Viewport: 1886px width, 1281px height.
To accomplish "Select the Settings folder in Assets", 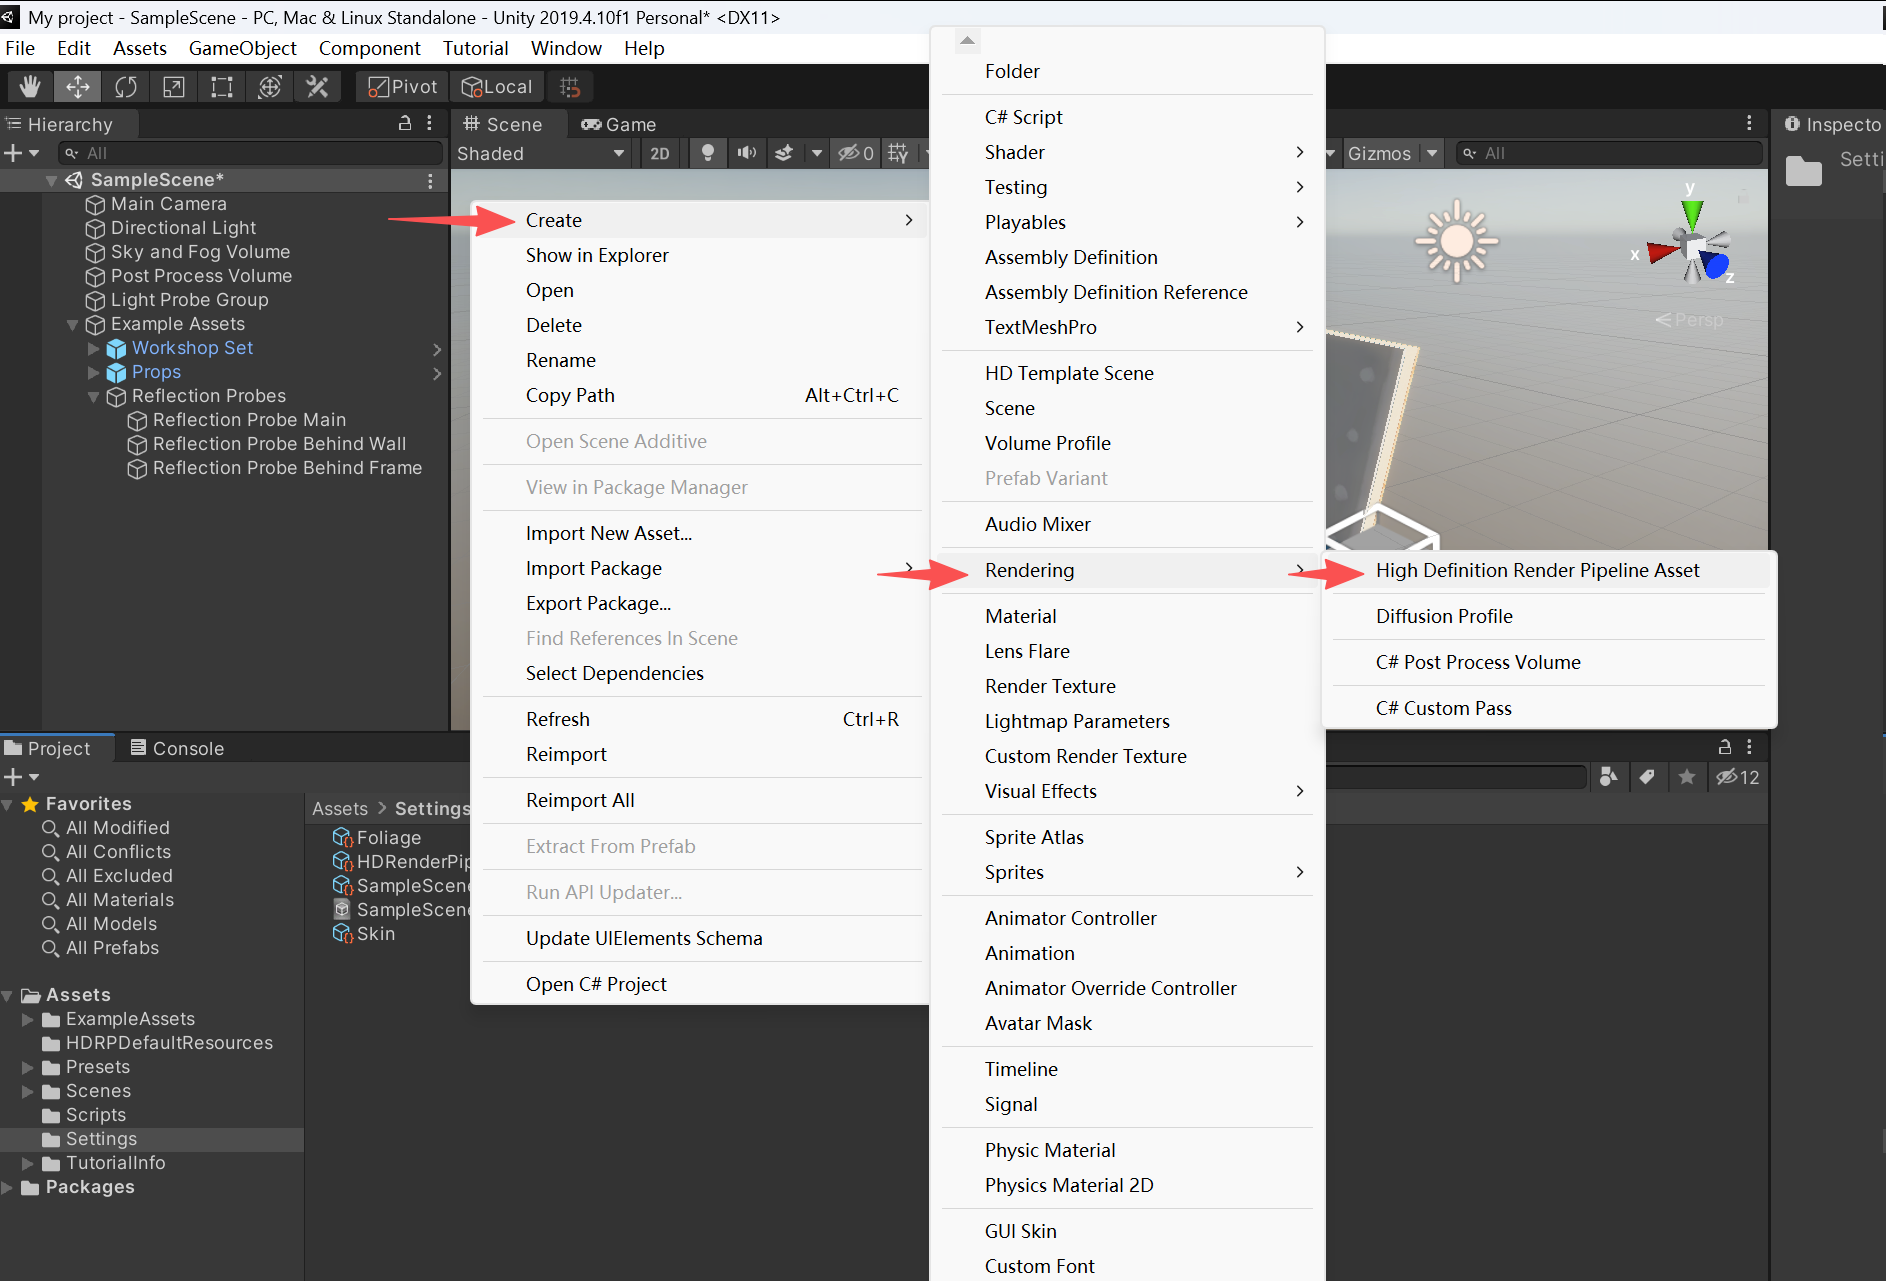I will point(151,1139).
